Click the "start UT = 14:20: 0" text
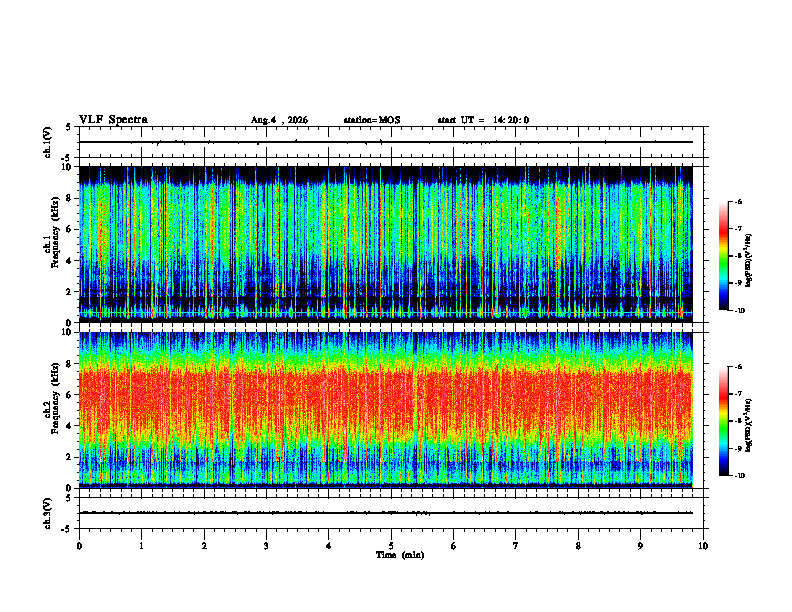792x612 pixels. 483,120
